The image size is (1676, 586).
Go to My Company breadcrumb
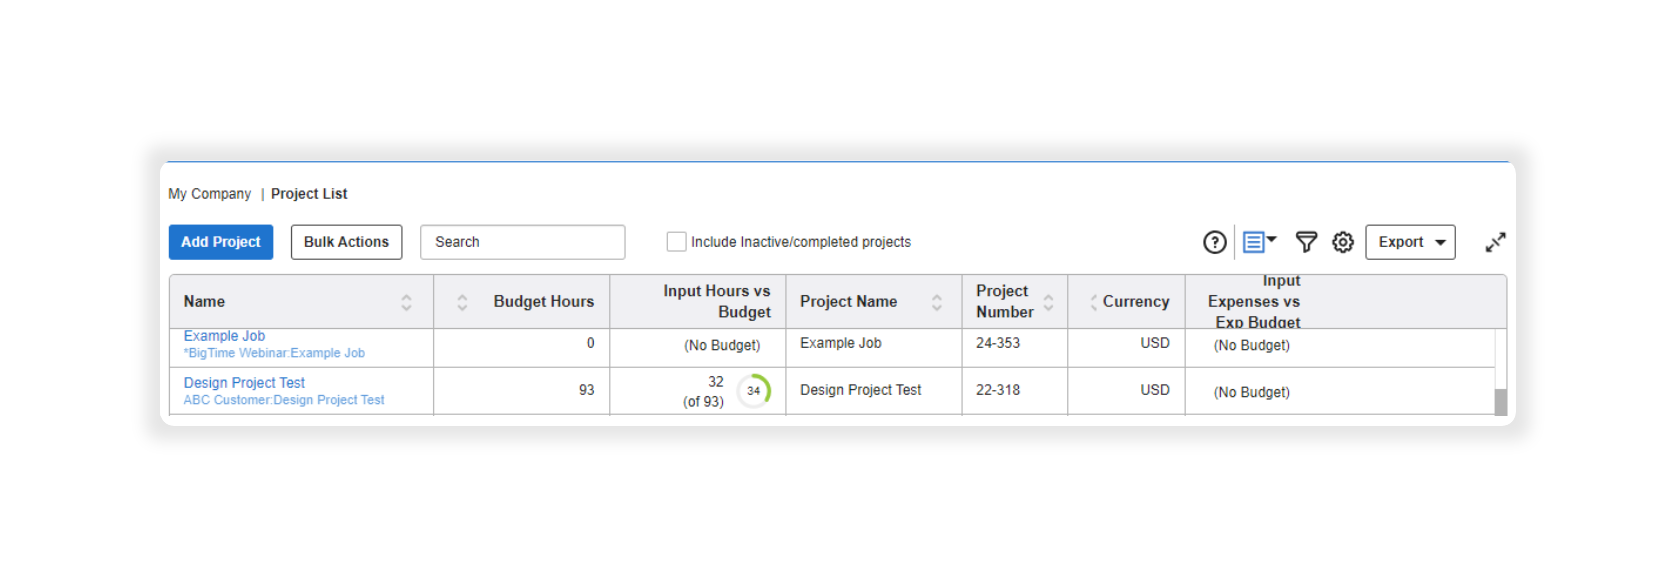[210, 194]
